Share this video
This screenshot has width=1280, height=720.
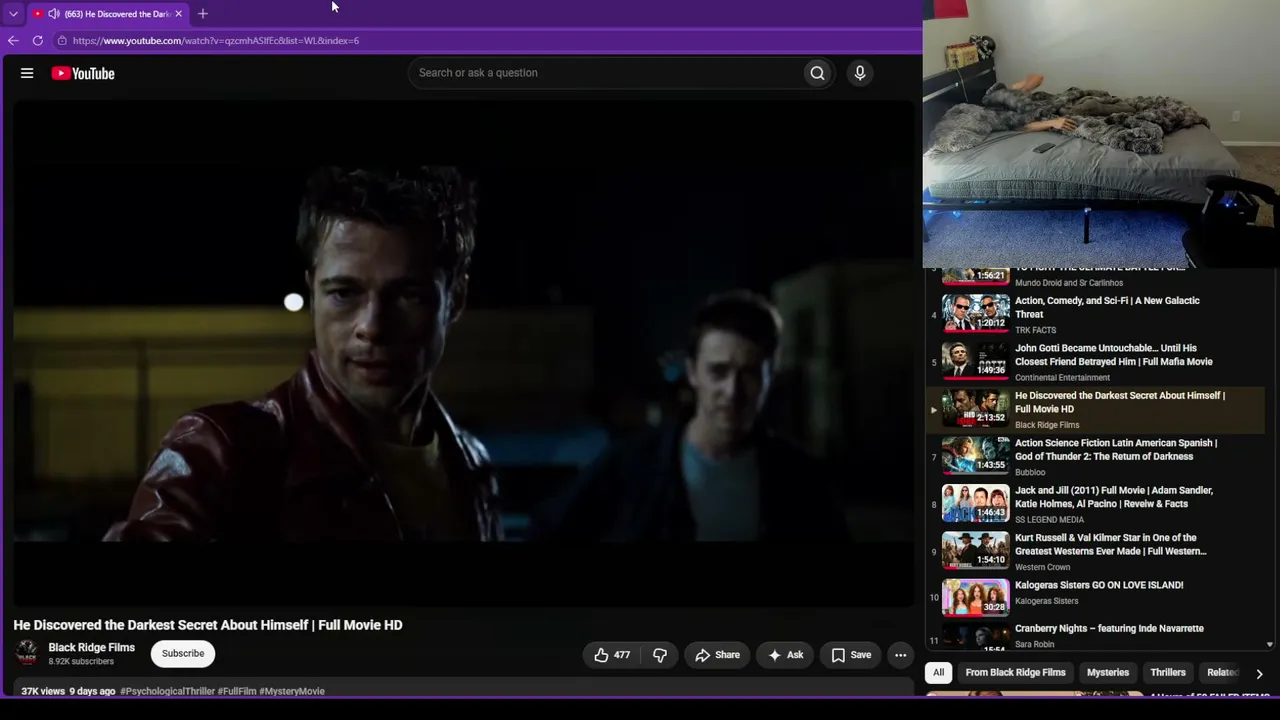point(717,655)
